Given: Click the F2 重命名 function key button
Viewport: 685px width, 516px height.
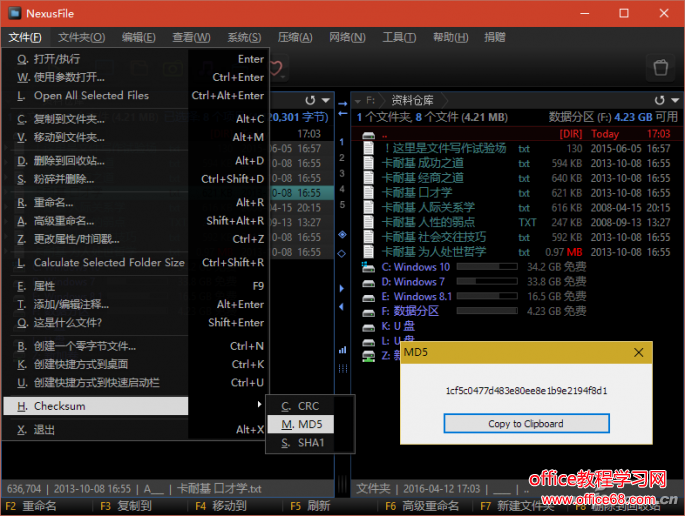Looking at the screenshot, I should pos(31,506).
